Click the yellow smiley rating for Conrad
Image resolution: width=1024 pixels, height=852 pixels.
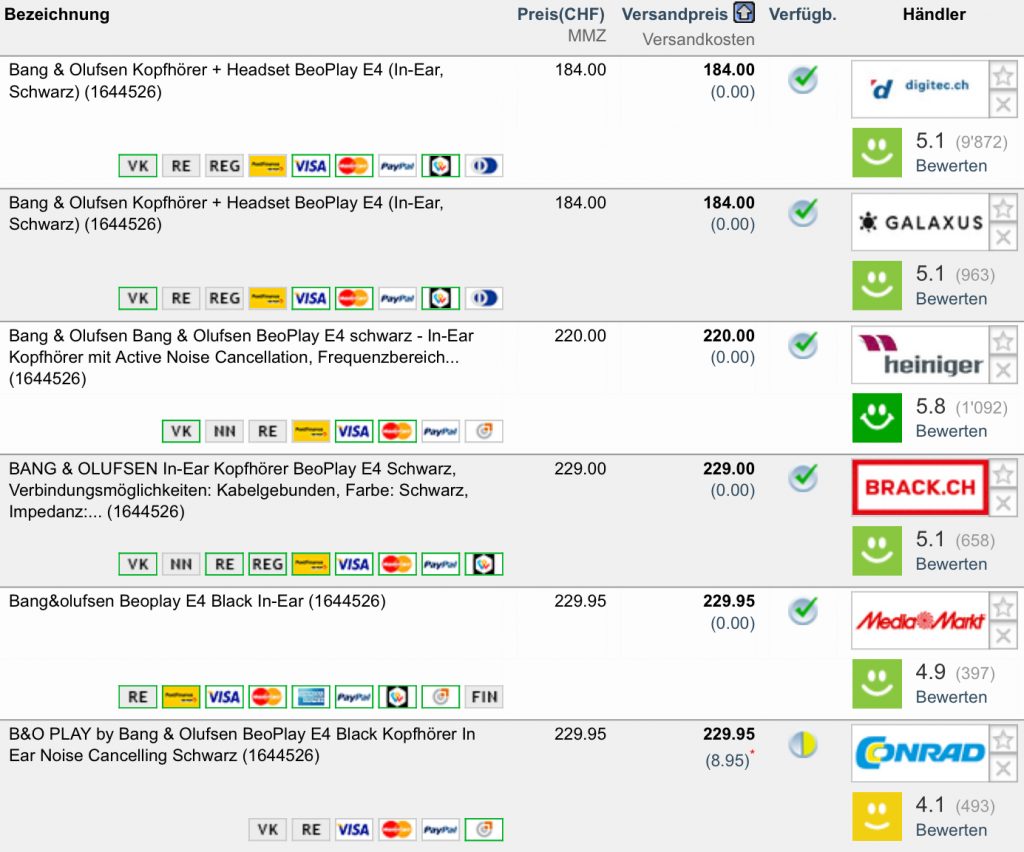click(877, 816)
